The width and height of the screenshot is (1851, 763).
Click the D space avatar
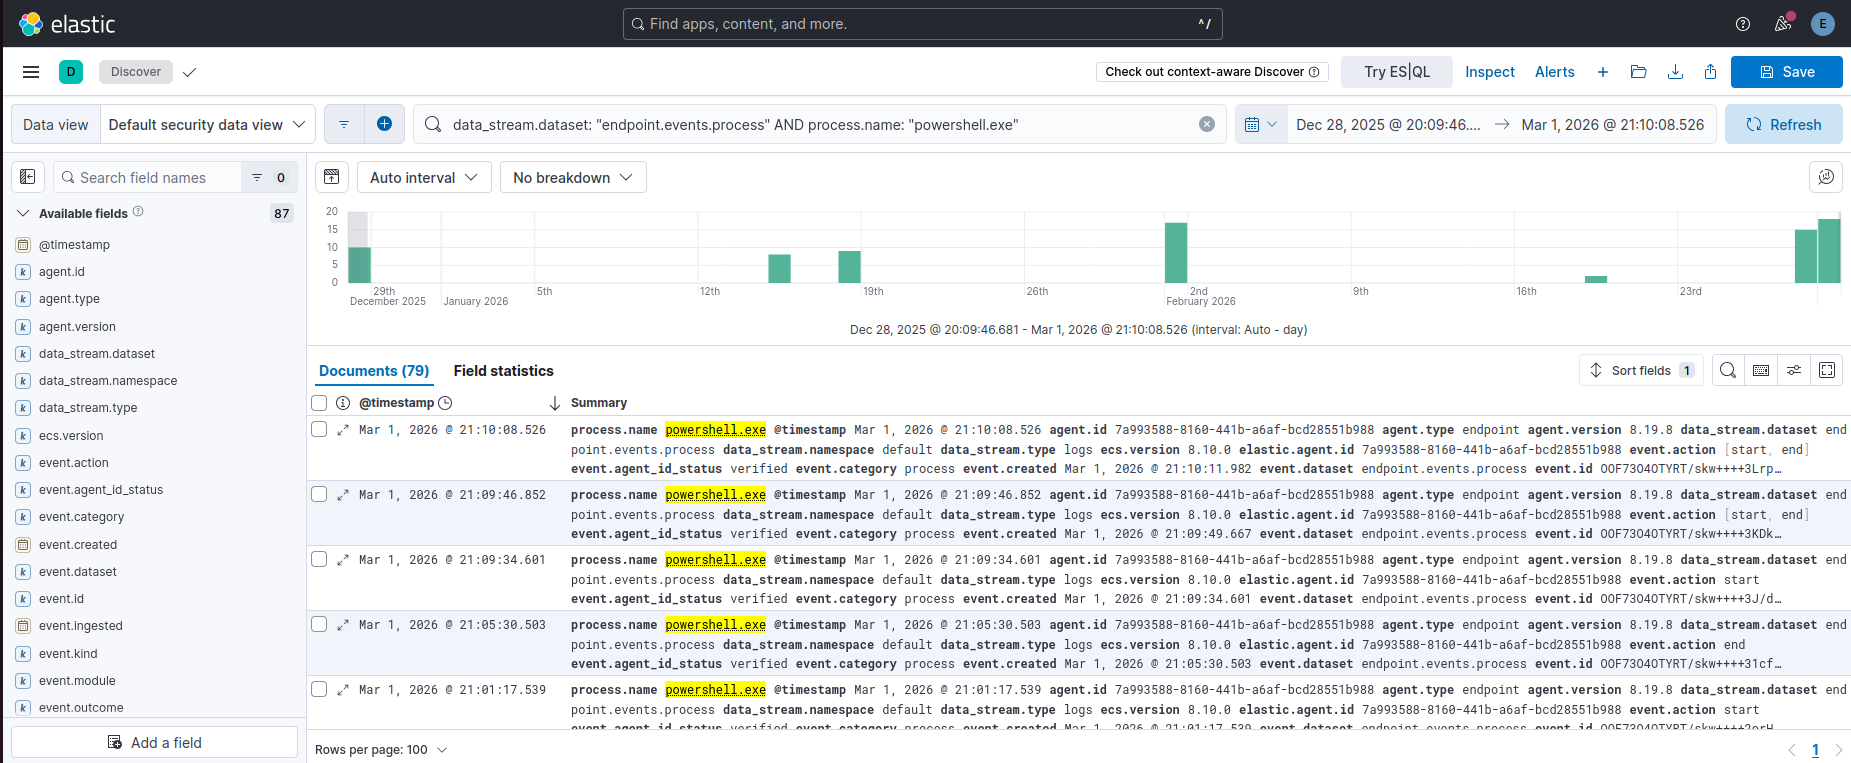point(71,72)
